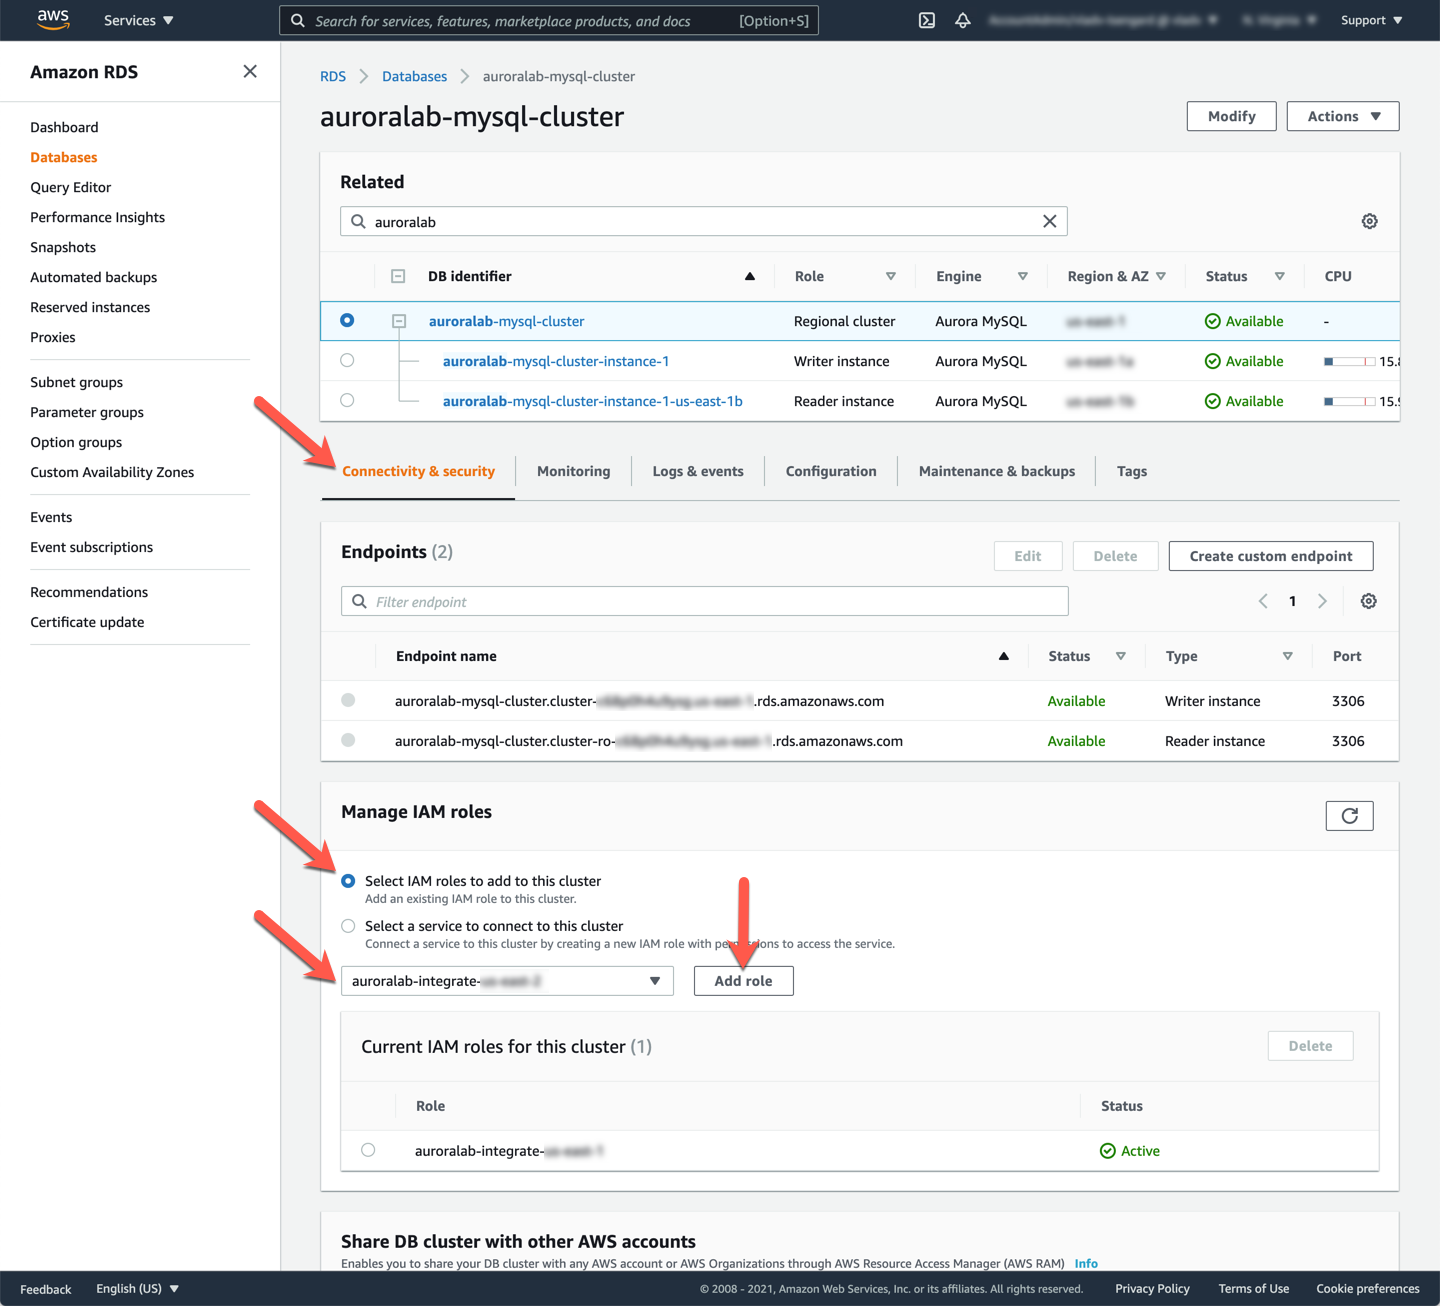The width and height of the screenshot is (1440, 1306).
Task: Refresh the Manage IAM roles panel
Action: pyautogui.click(x=1349, y=816)
